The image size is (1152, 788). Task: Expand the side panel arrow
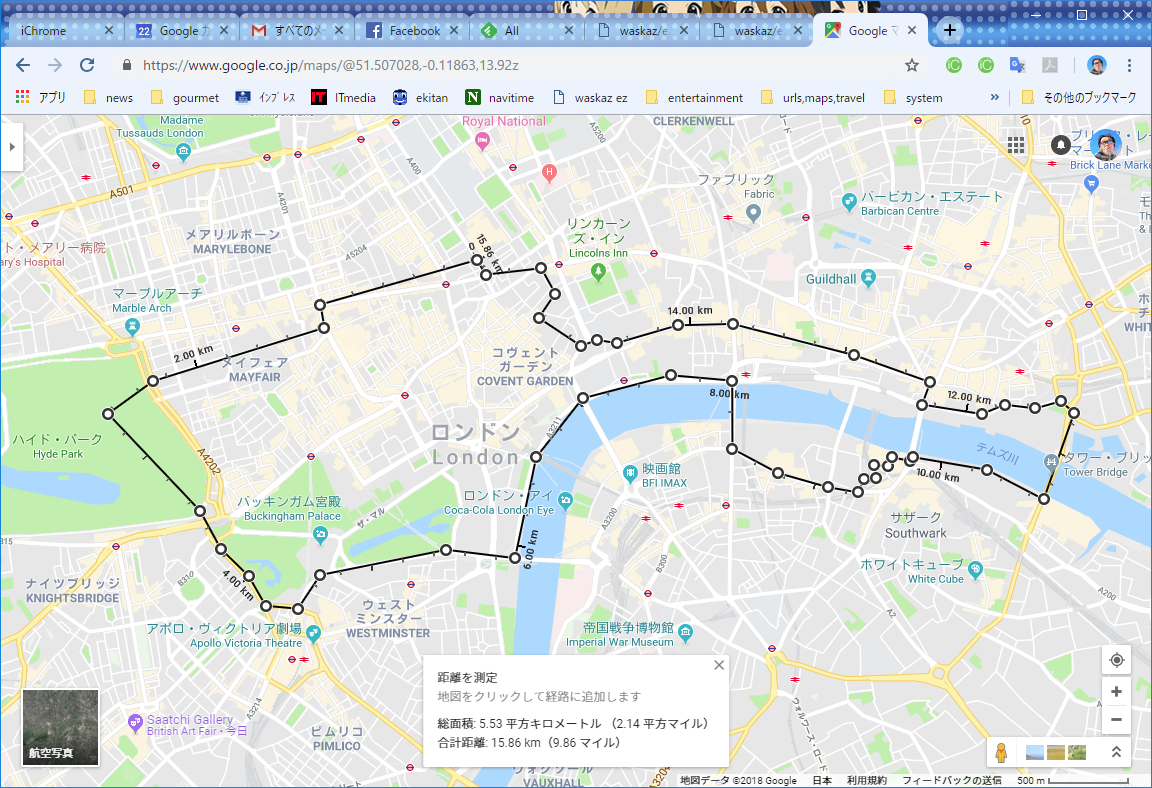(x=12, y=147)
